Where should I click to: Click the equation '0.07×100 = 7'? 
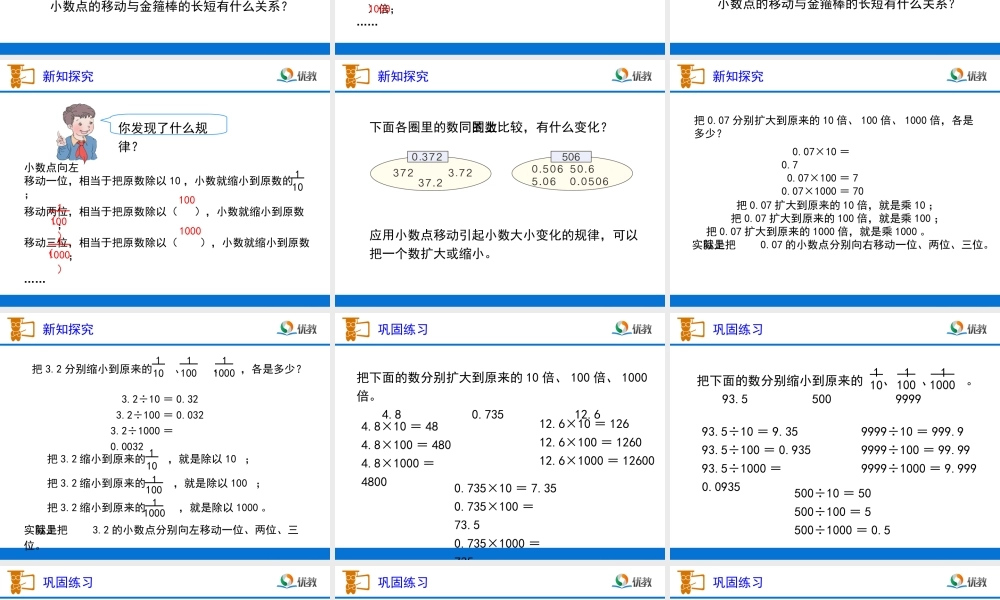tap(822, 178)
